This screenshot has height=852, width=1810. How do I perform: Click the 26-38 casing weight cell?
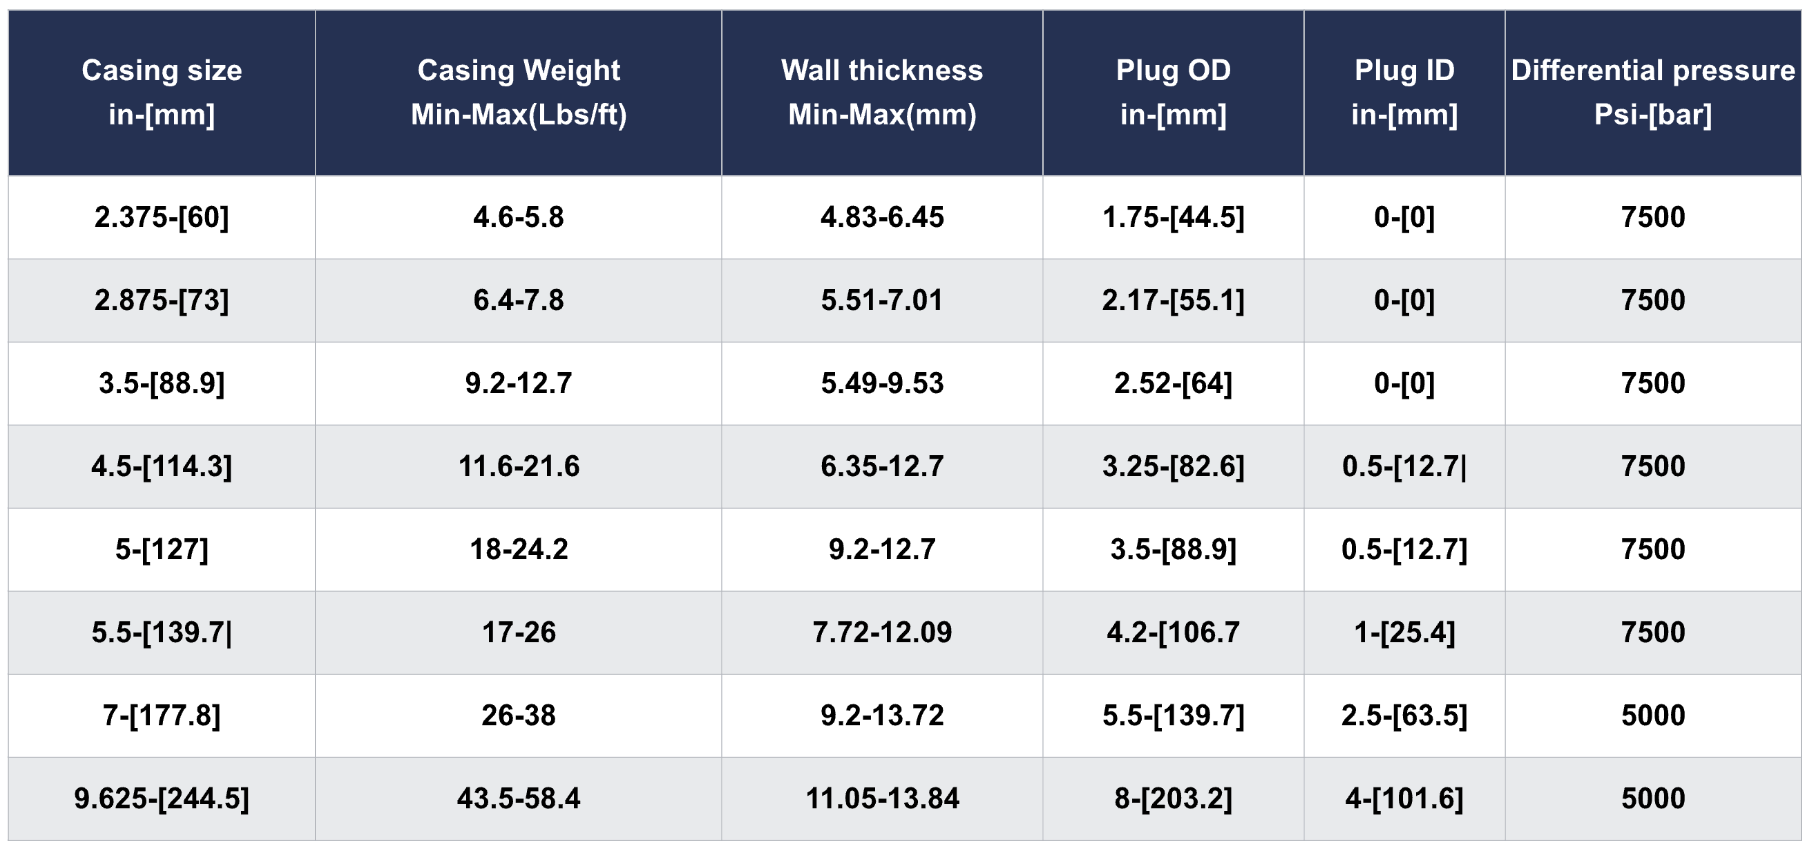pyautogui.click(x=519, y=715)
